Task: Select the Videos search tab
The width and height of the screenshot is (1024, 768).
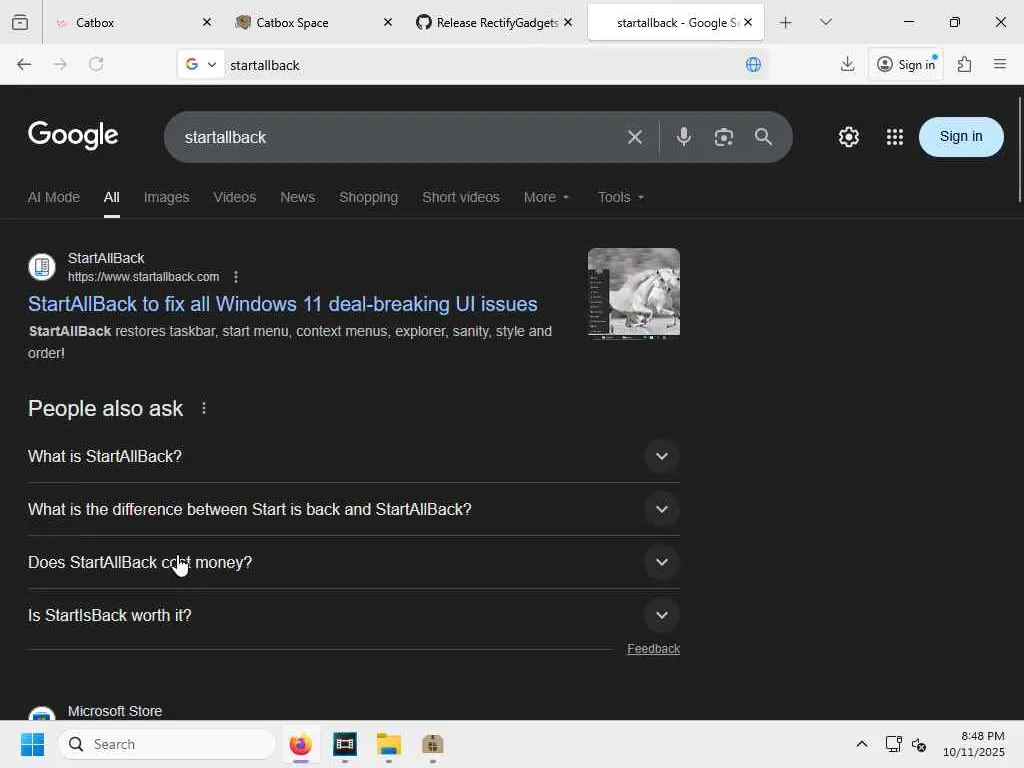Action: coord(234,197)
